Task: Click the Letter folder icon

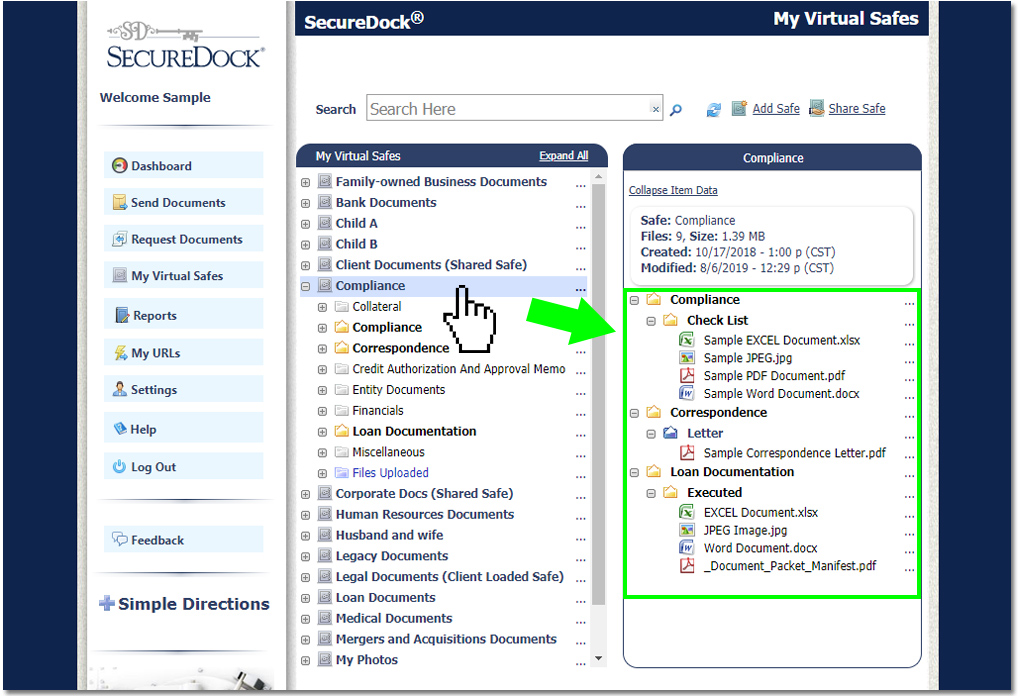Action: click(x=671, y=433)
